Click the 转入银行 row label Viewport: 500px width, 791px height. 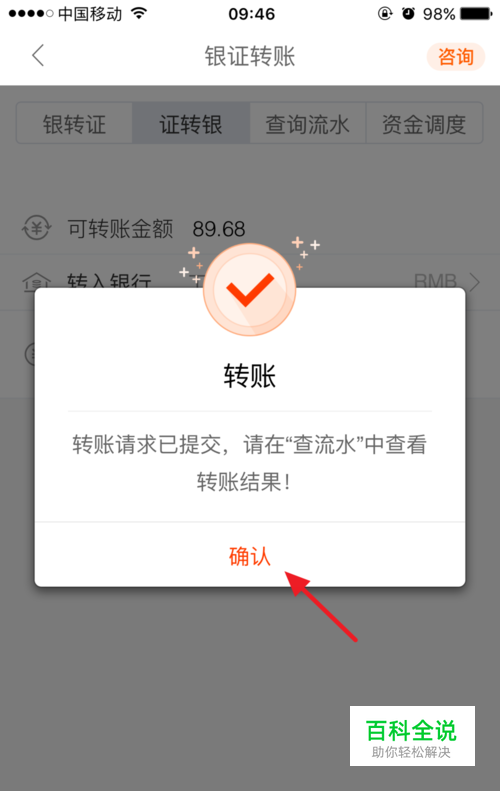pos(109,281)
